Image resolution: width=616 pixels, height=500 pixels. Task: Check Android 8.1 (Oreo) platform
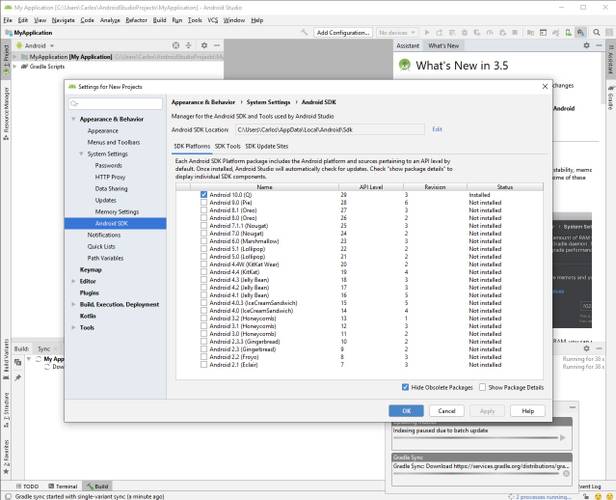click(204, 210)
